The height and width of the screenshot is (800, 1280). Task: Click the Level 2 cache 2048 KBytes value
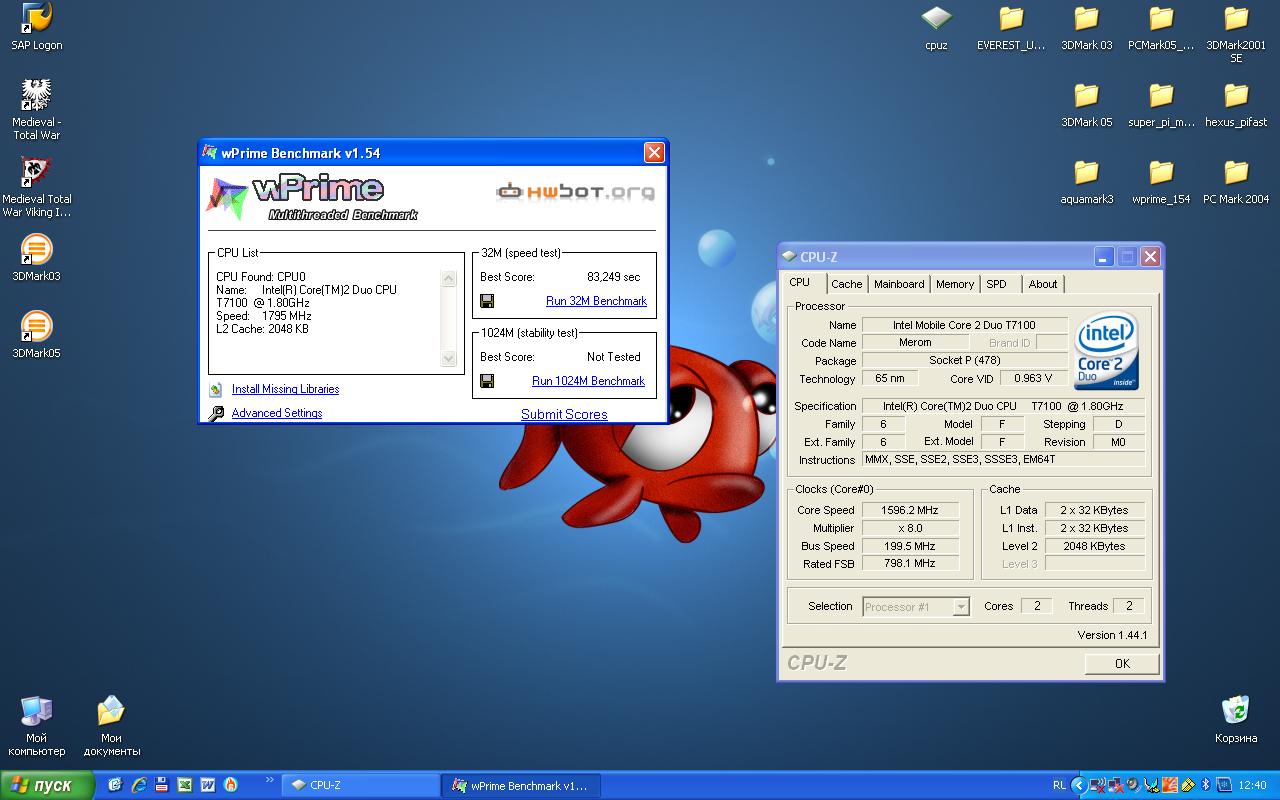coord(1094,546)
